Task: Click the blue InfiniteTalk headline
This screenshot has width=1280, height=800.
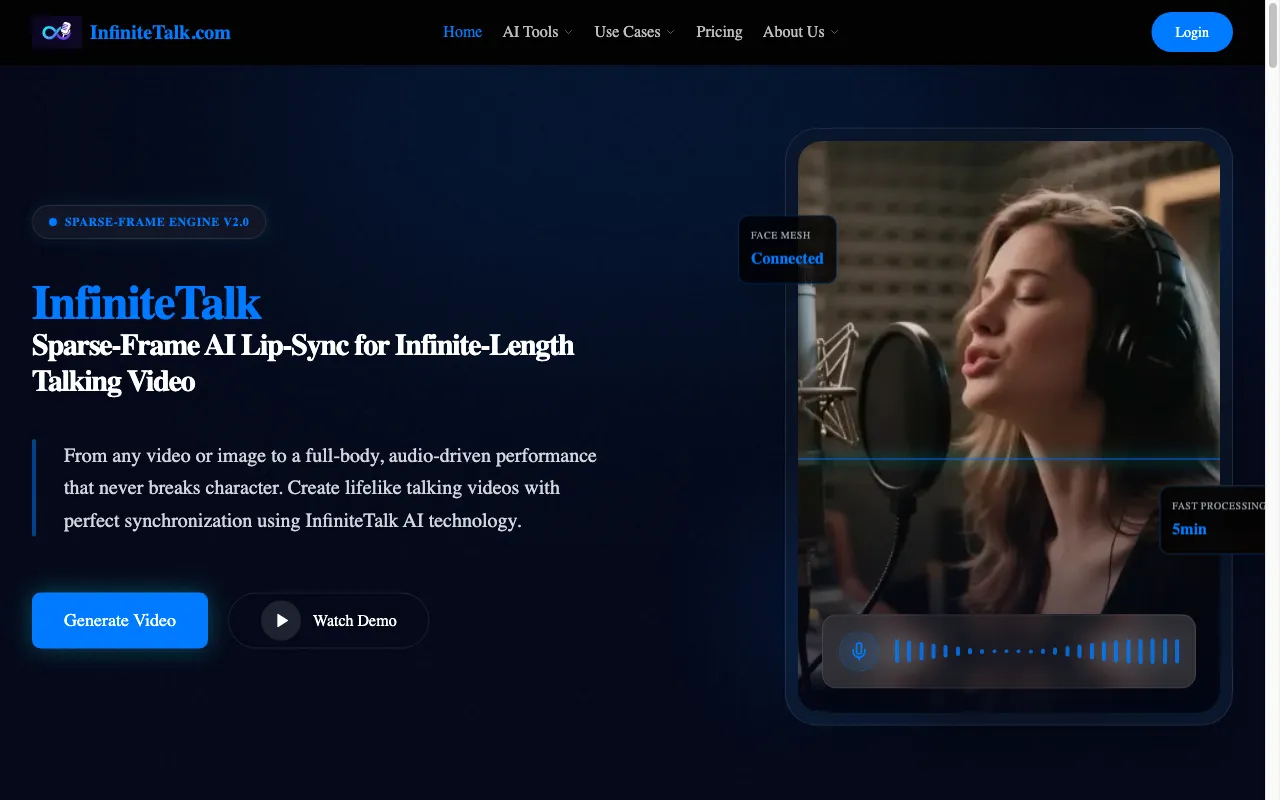Action: click(146, 303)
